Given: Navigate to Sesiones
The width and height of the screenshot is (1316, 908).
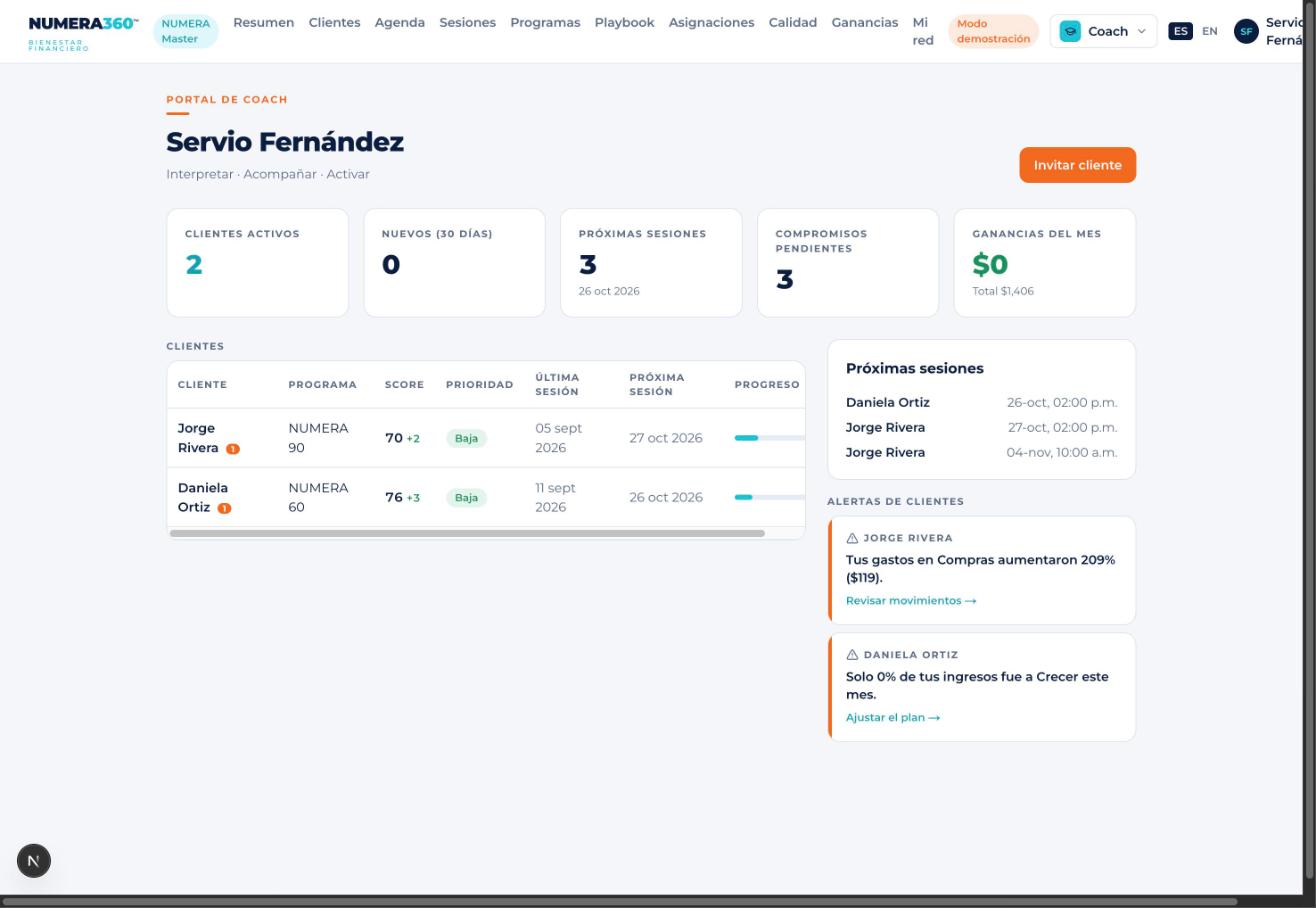Looking at the screenshot, I should click(x=467, y=22).
